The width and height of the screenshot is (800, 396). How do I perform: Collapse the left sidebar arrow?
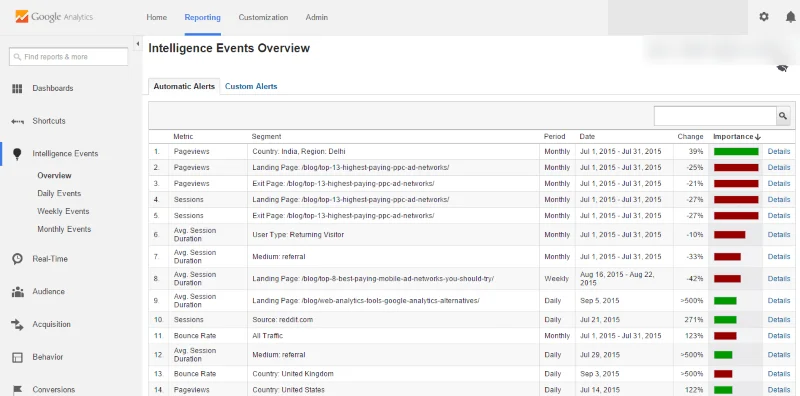138,44
